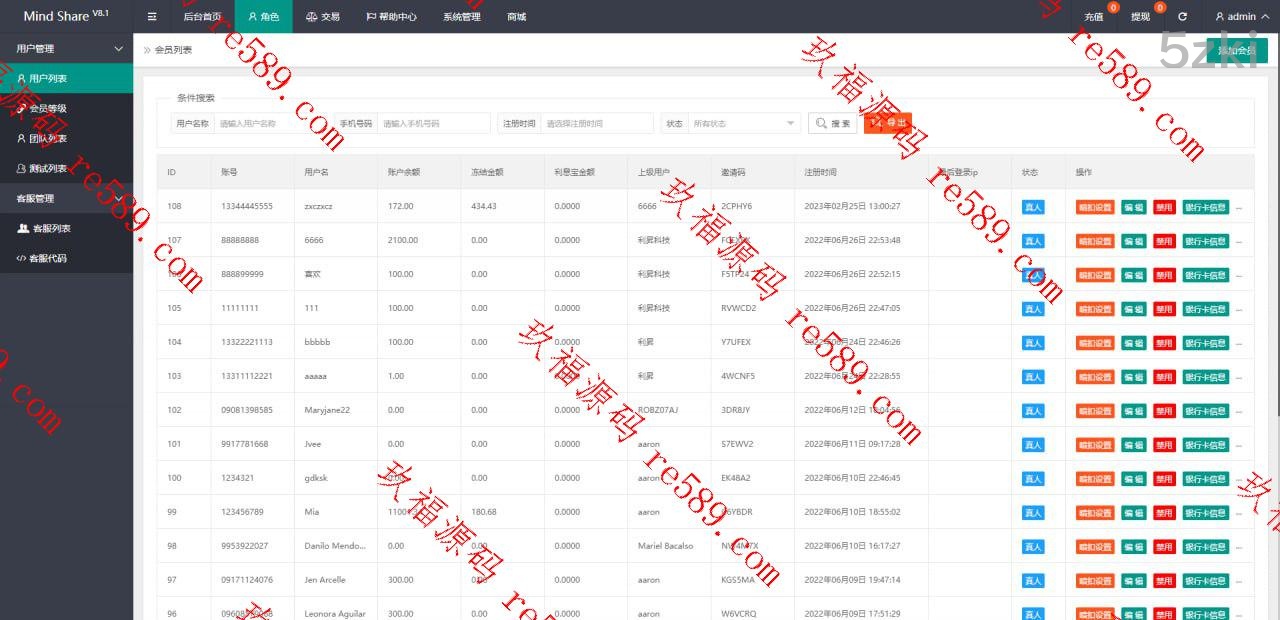
Task: Open 充值 recharge notifications
Action: (1094, 17)
